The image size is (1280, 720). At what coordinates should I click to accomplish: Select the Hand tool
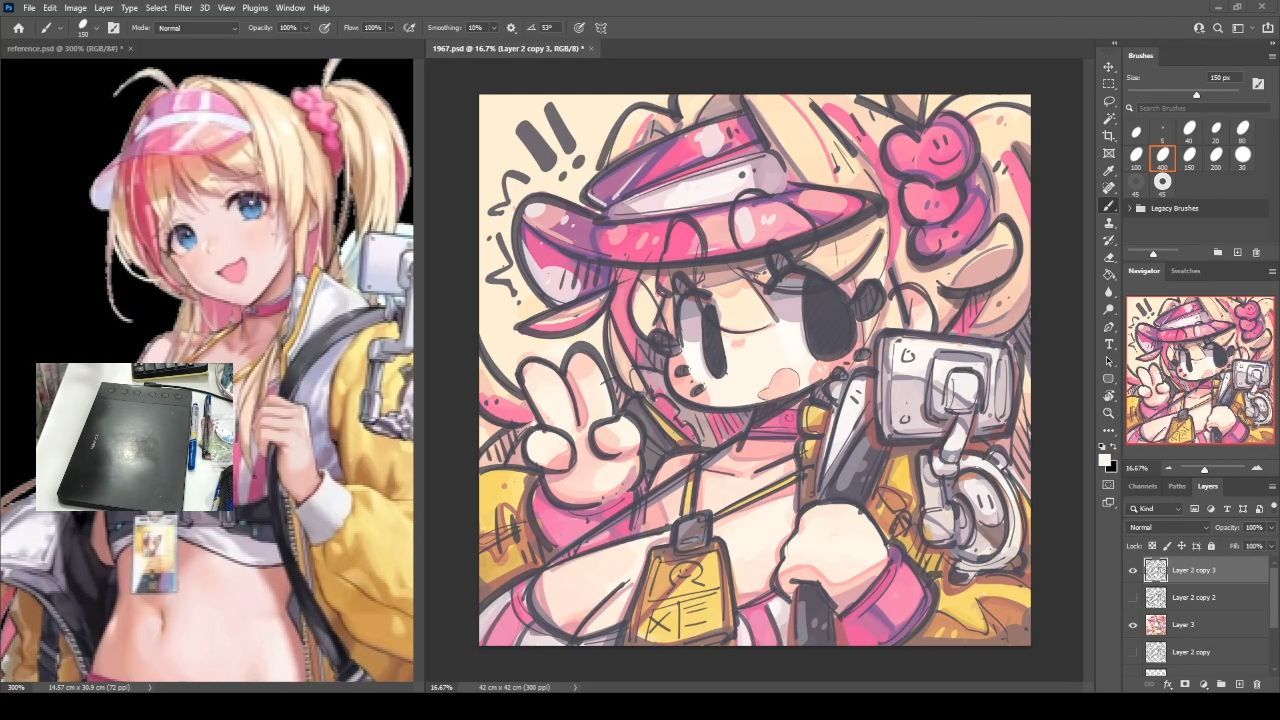[x=1108, y=396]
